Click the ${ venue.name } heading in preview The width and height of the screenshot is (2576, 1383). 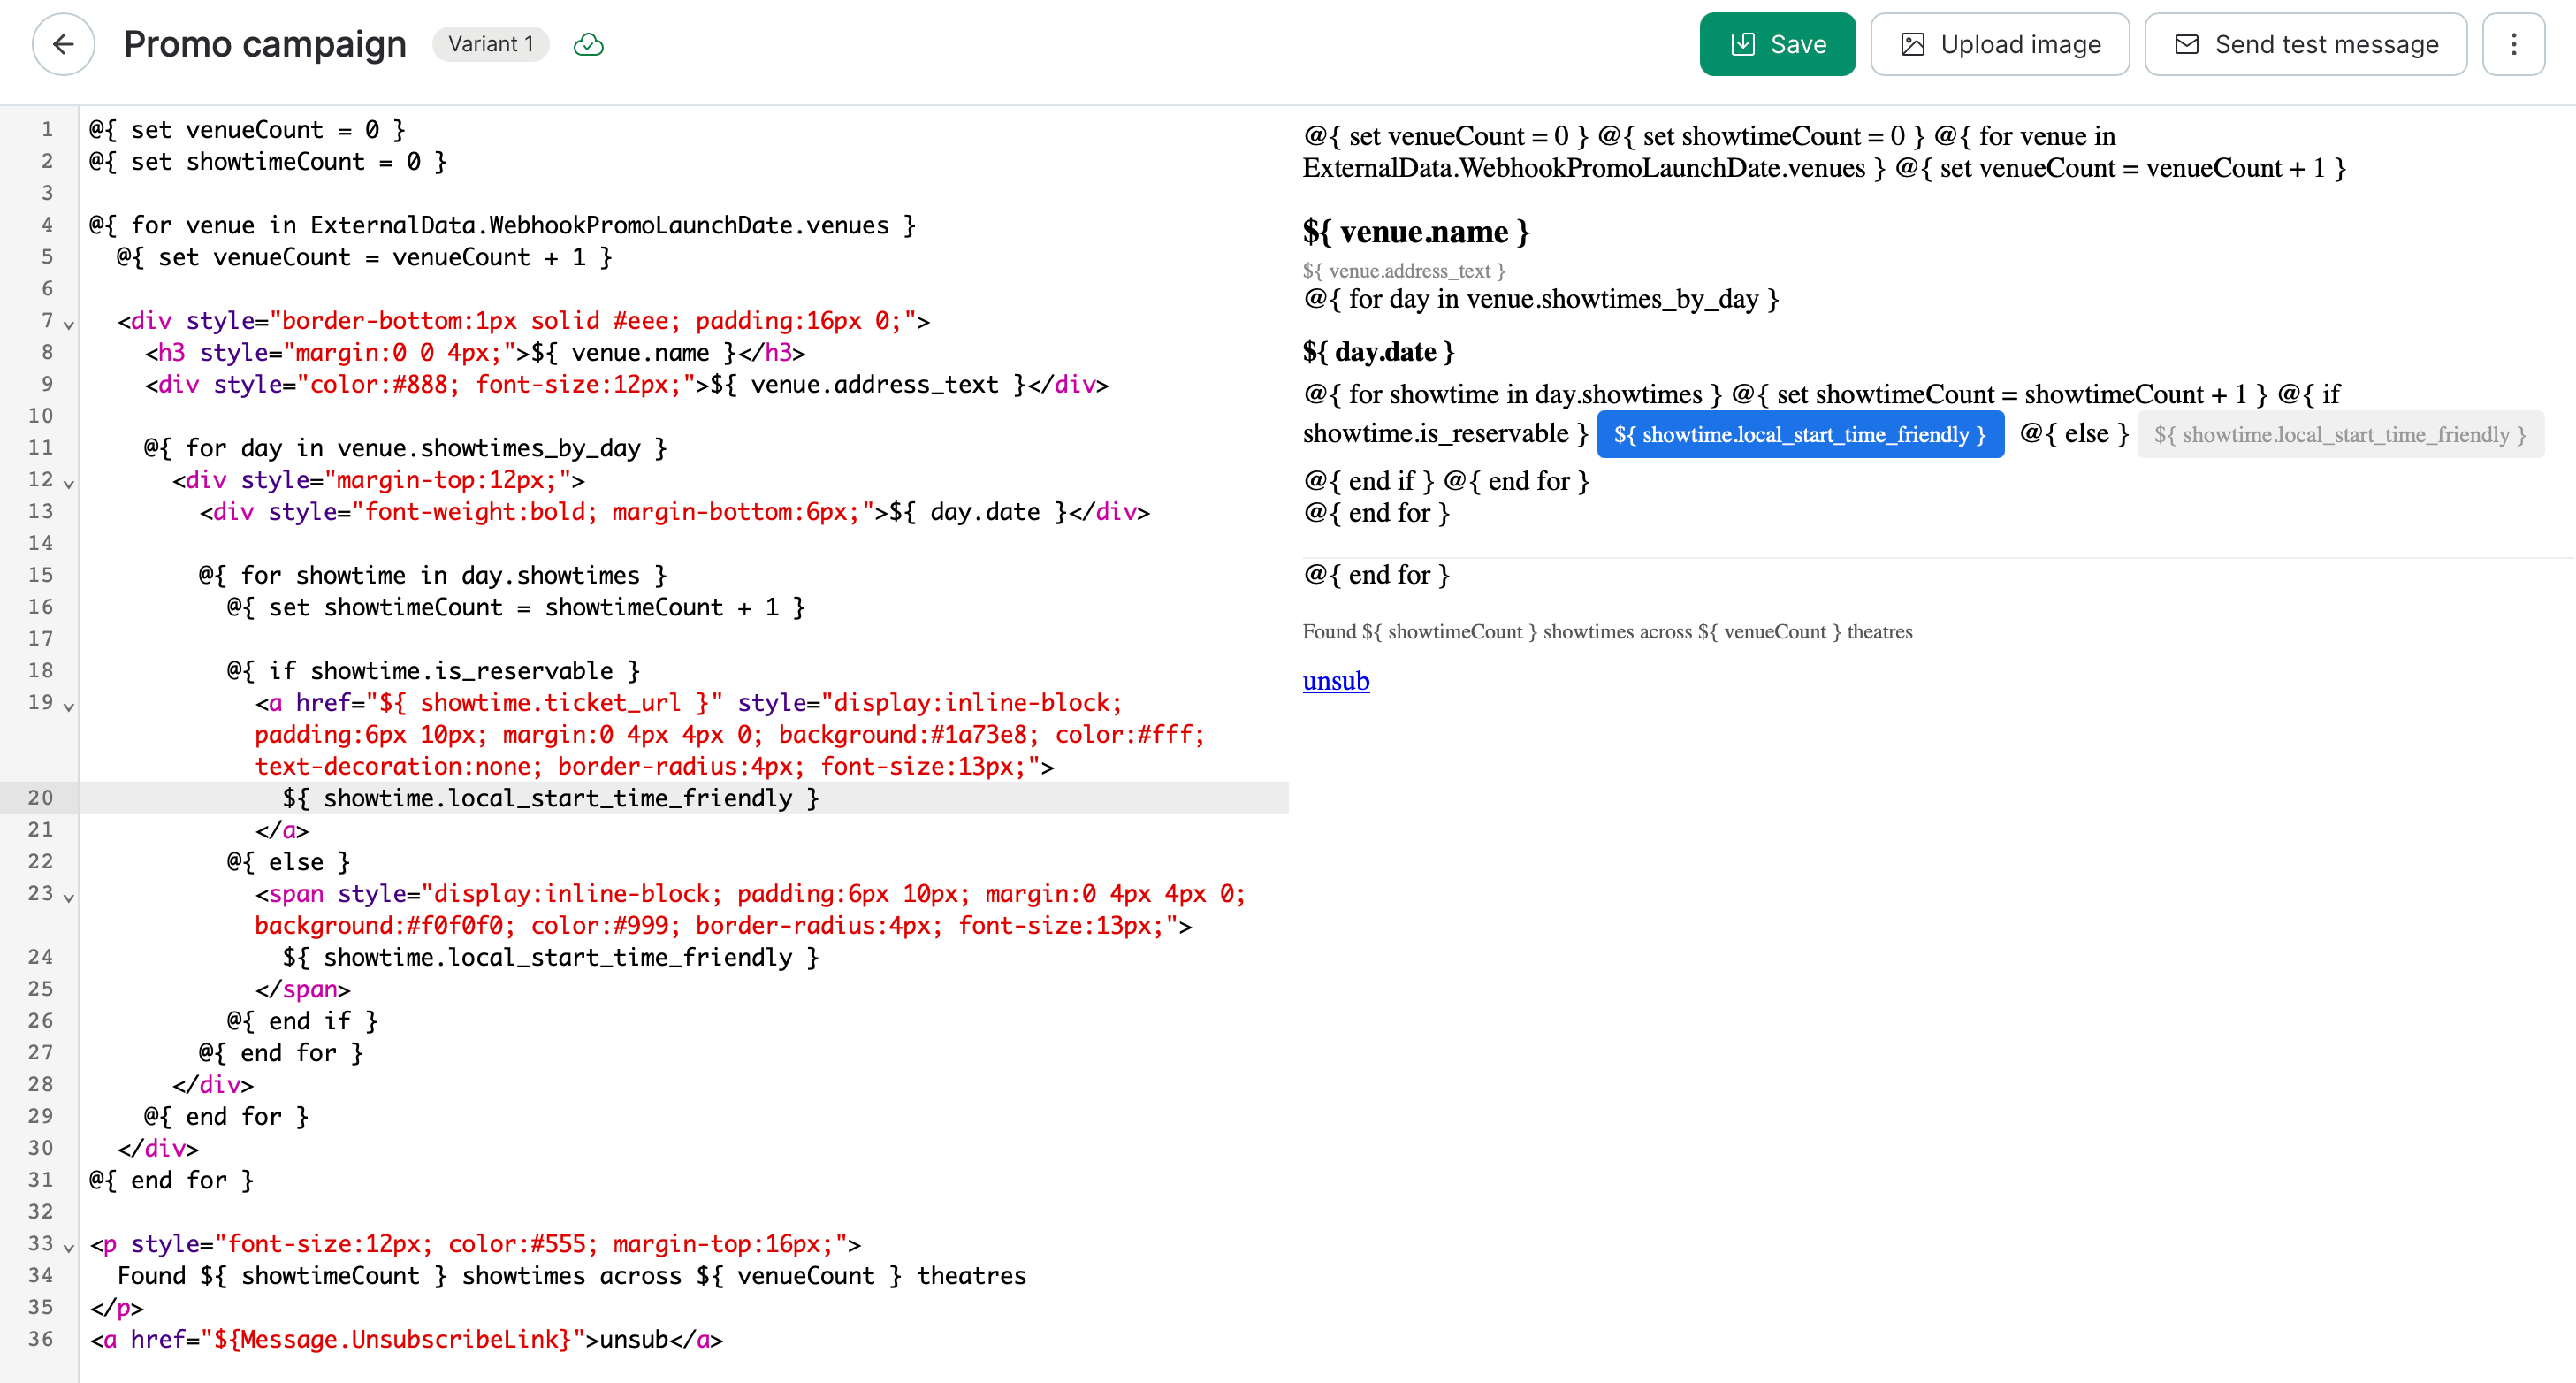click(1415, 232)
